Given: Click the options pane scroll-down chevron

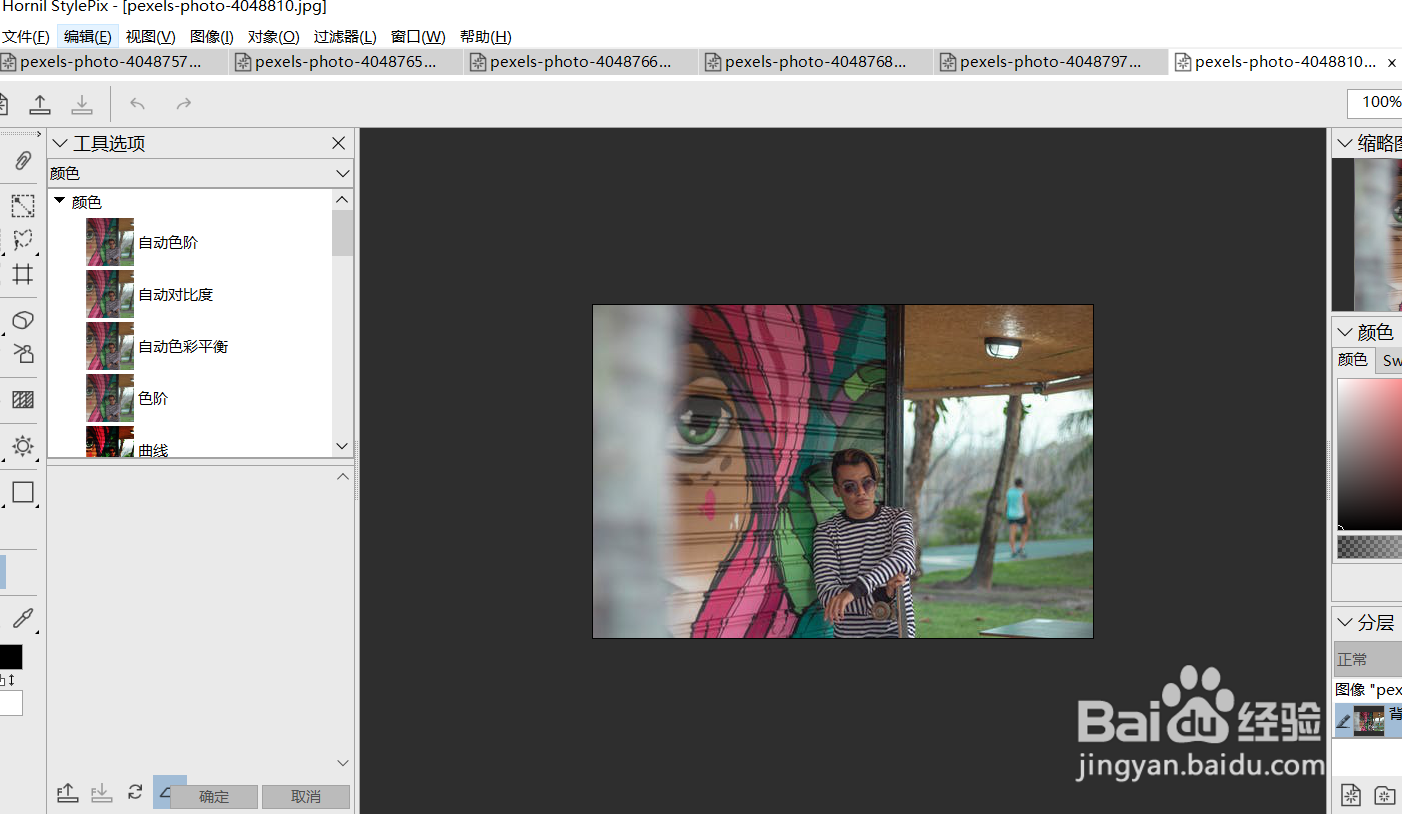Looking at the screenshot, I should 343,763.
